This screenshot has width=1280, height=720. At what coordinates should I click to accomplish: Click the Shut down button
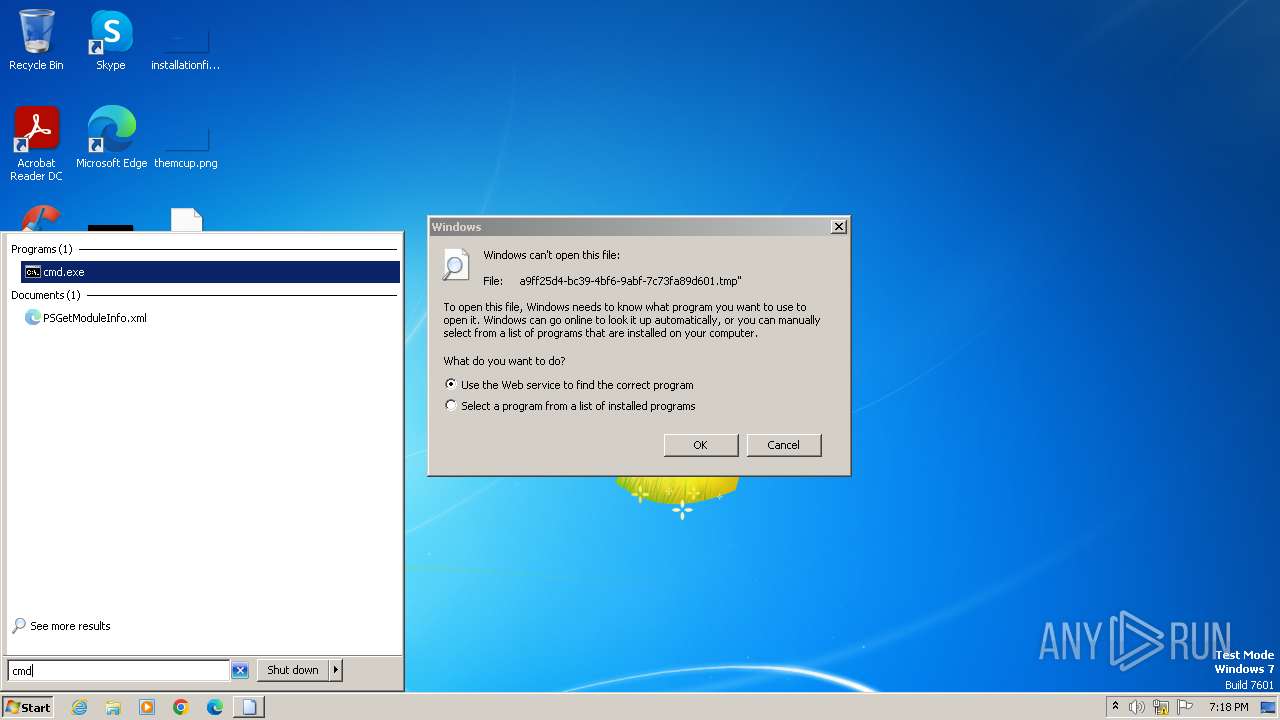[293, 670]
